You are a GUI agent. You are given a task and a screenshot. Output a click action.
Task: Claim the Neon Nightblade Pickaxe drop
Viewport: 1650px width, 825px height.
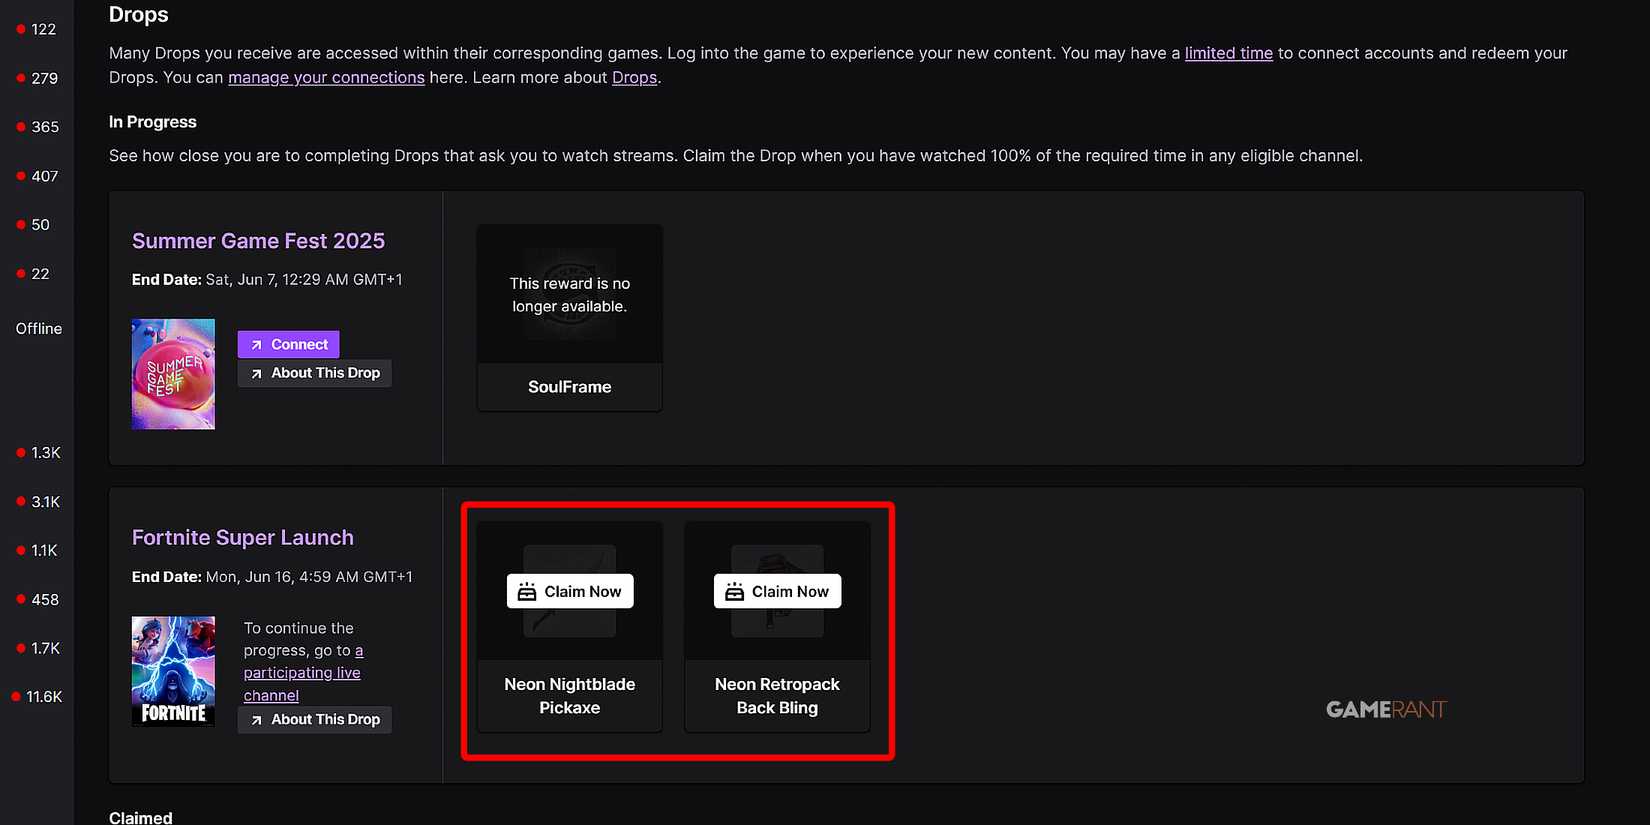point(570,591)
